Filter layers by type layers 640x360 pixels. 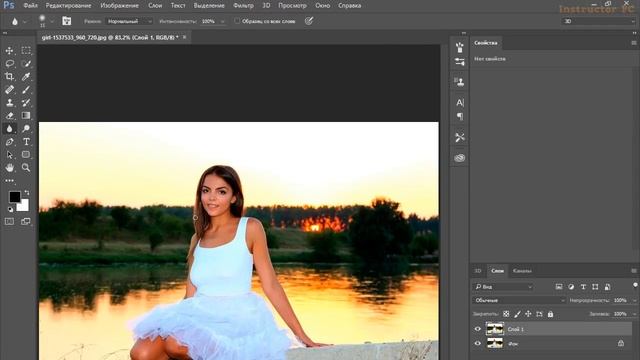tap(583, 287)
